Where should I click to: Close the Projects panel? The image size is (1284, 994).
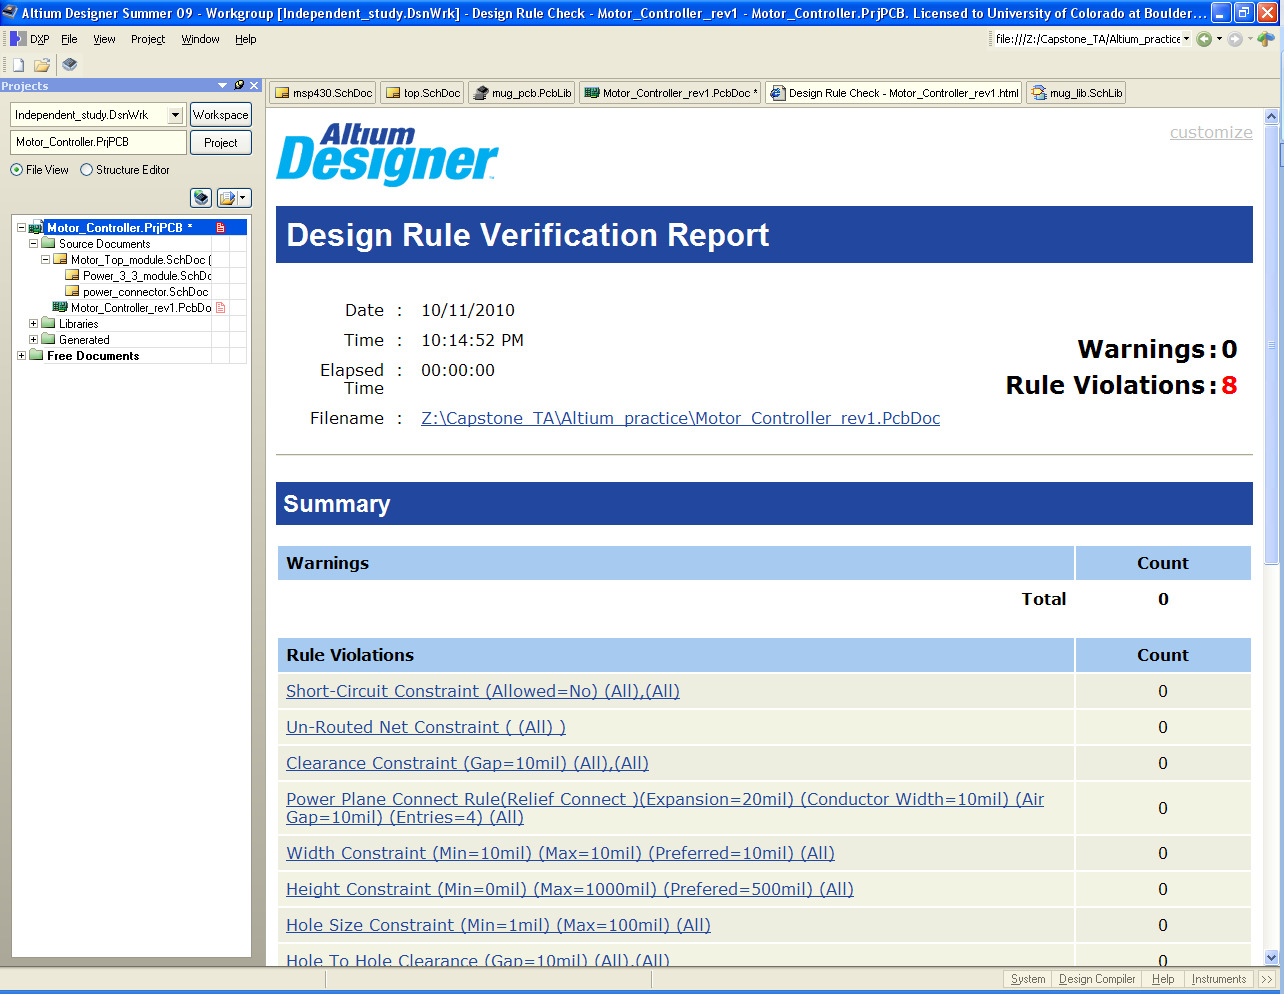(x=254, y=86)
